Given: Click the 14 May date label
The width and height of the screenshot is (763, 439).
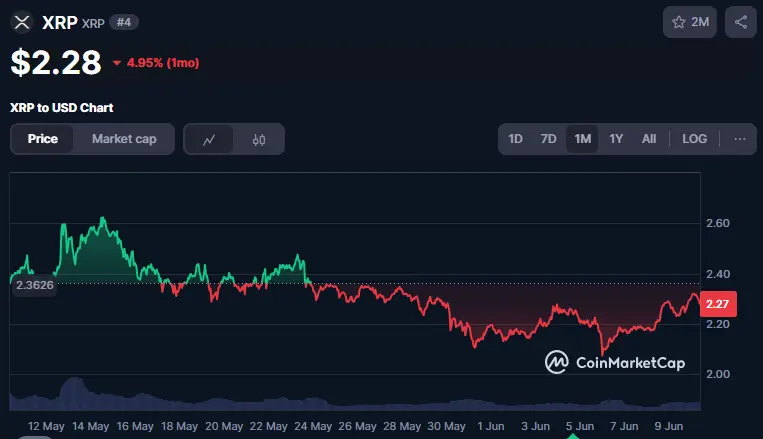Looking at the screenshot, I should (x=91, y=426).
